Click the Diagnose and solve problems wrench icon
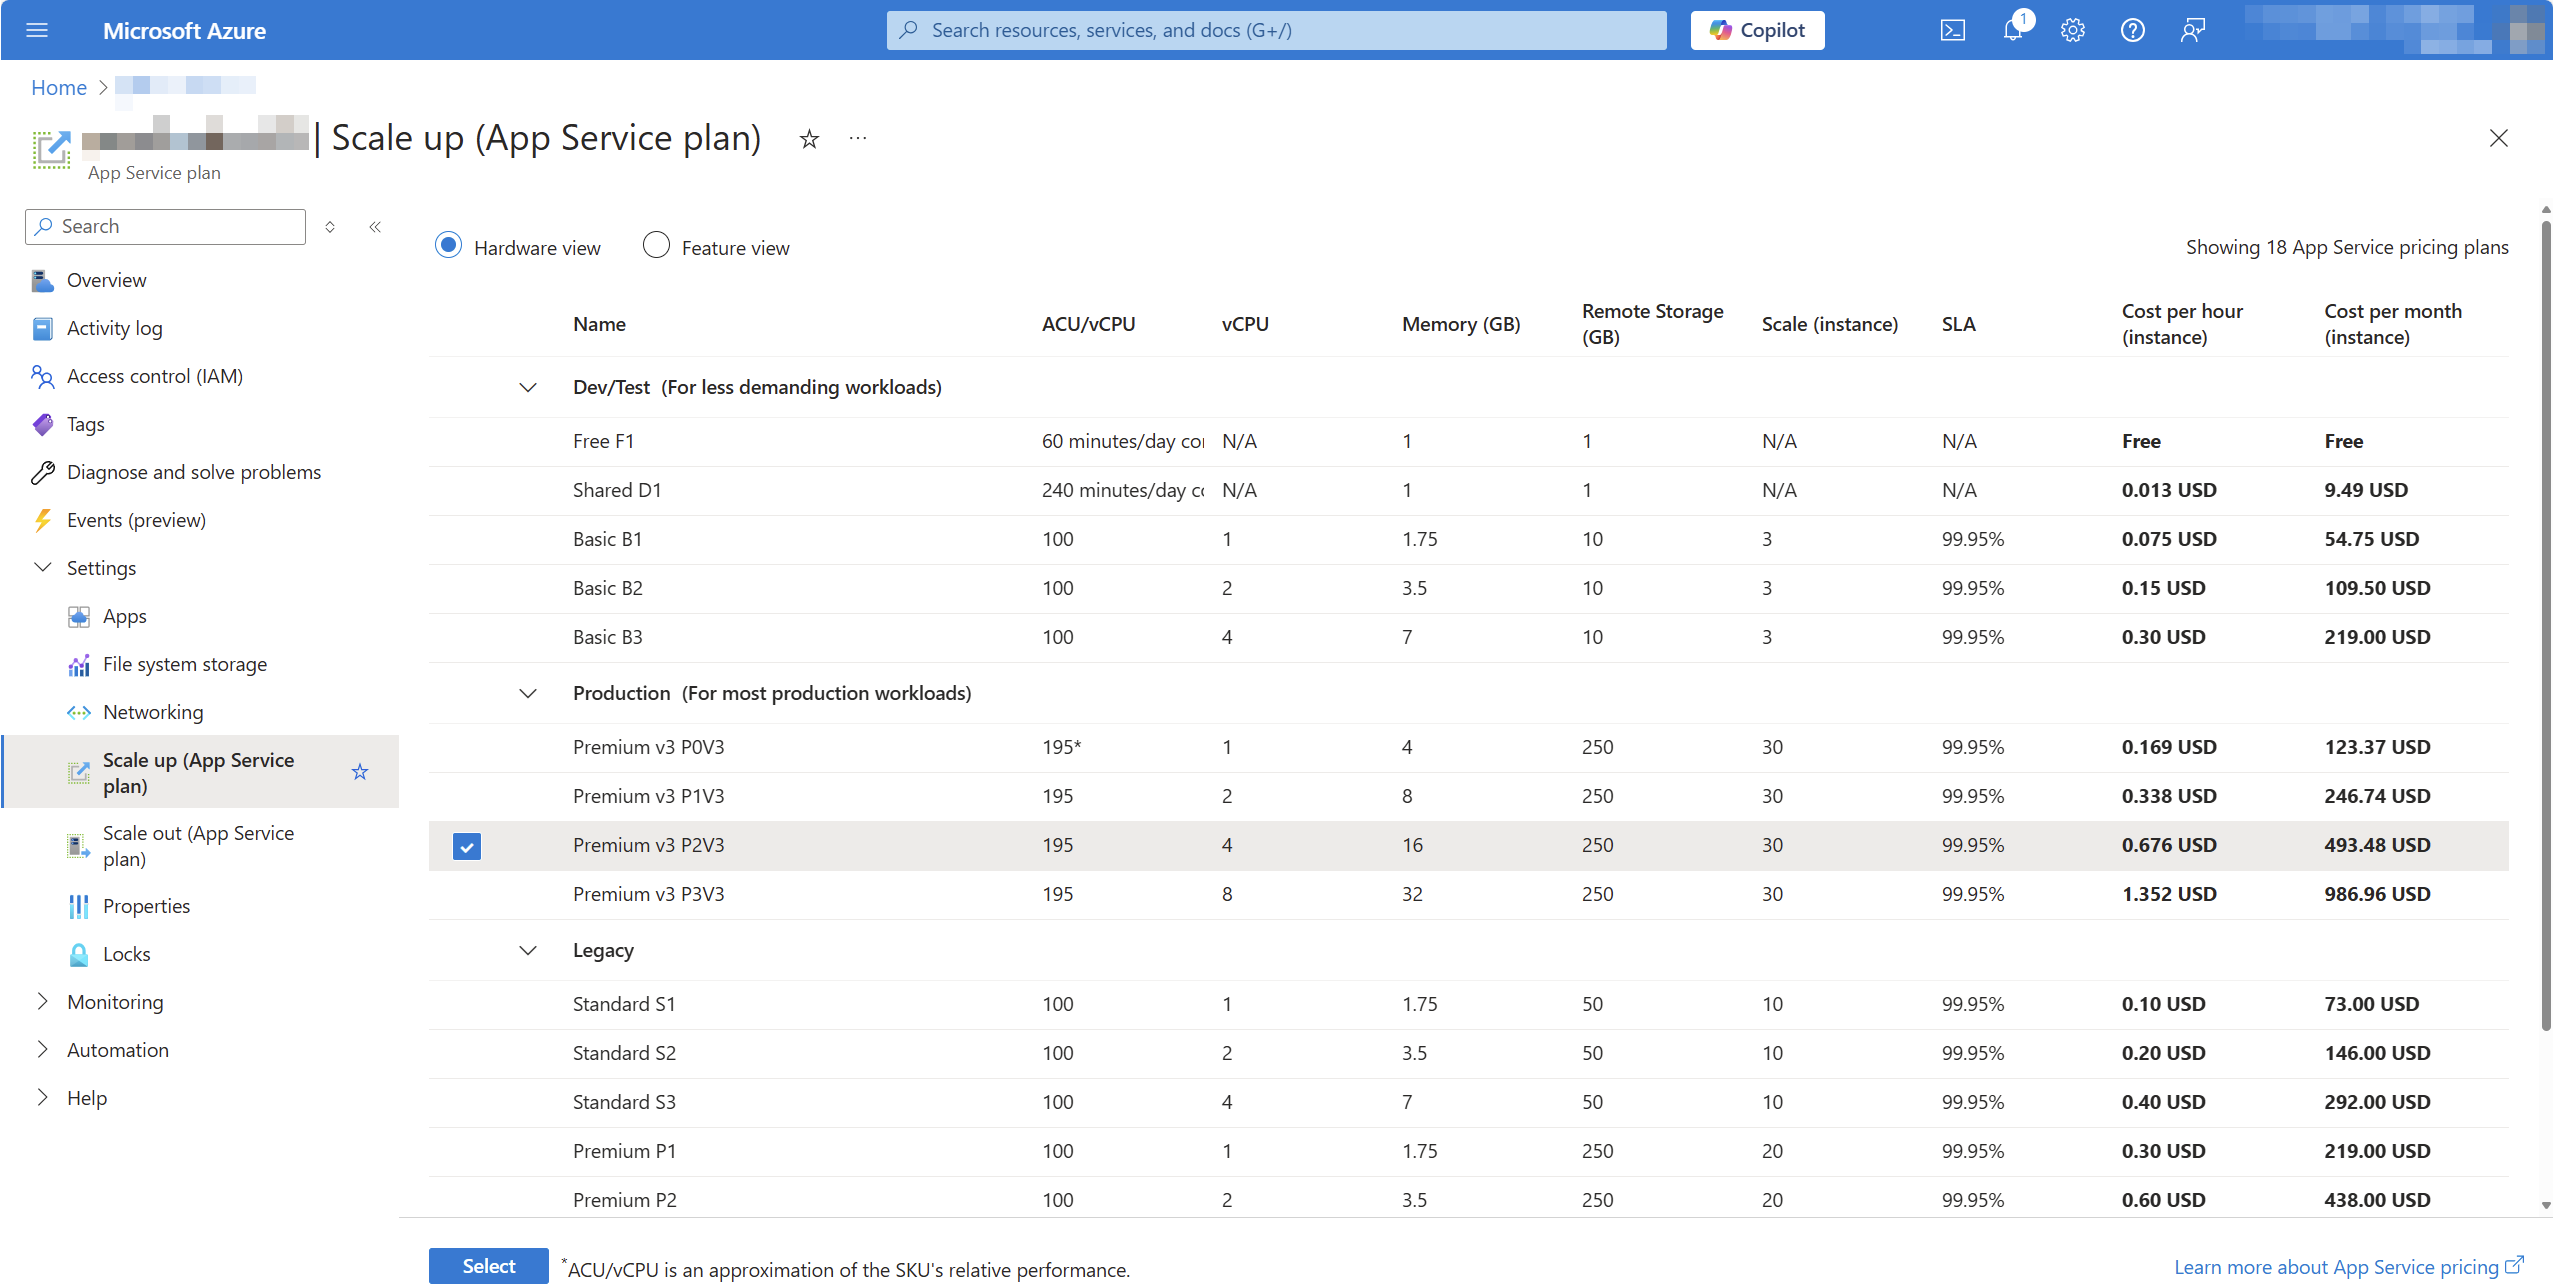 (x=42, y=473)
